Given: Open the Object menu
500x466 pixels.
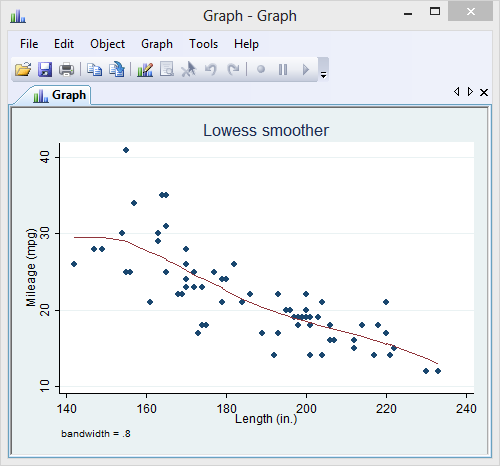Looking at the screenshot, I should click(107, 44).
